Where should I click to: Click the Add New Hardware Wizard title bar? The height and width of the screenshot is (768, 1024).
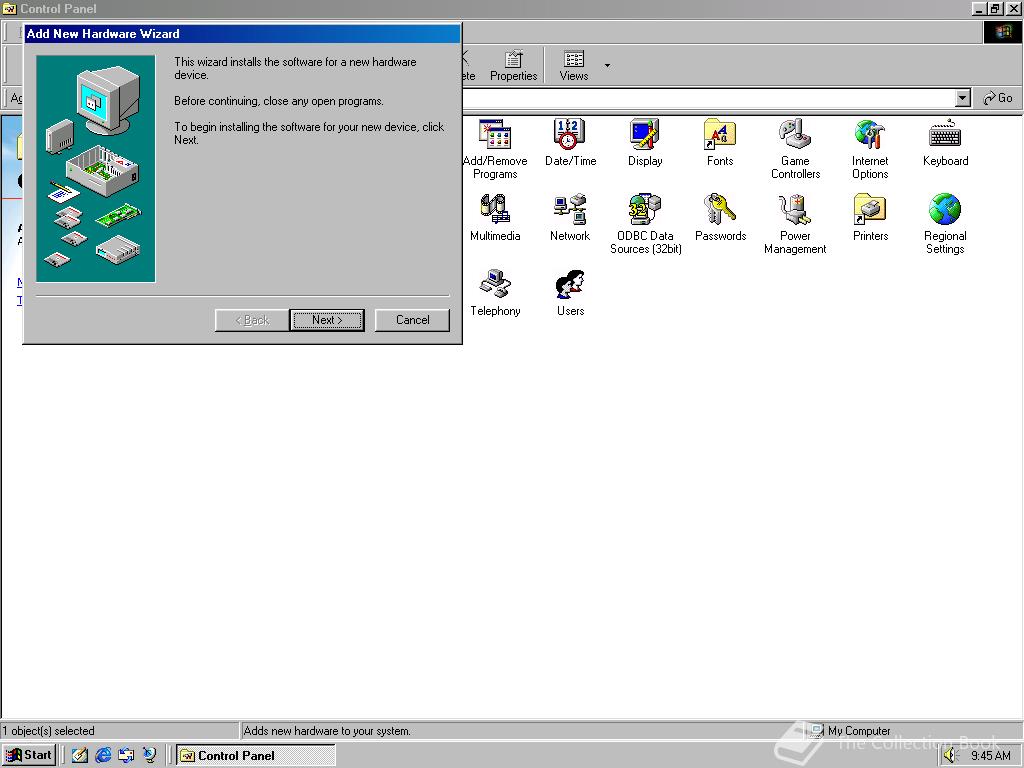tap(242, 34)
